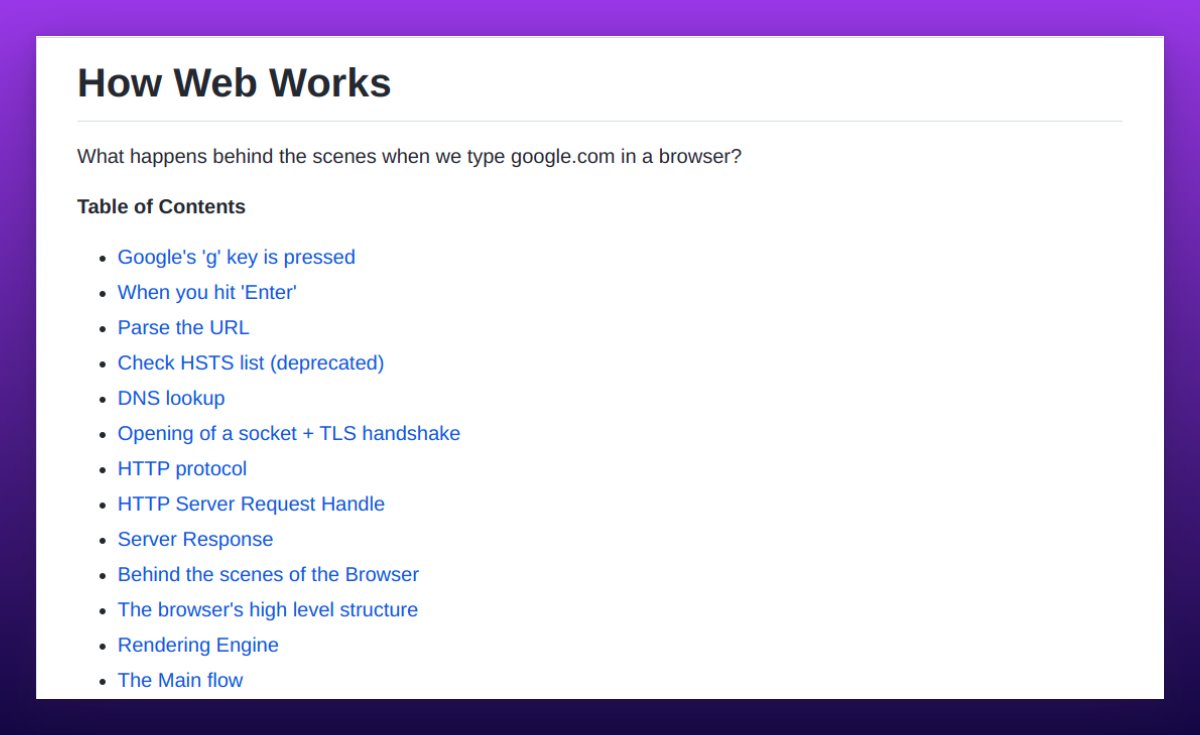Viewport: 1200px width, 735px height.
Task: Open "The Main flow" link
Action: 180,680
